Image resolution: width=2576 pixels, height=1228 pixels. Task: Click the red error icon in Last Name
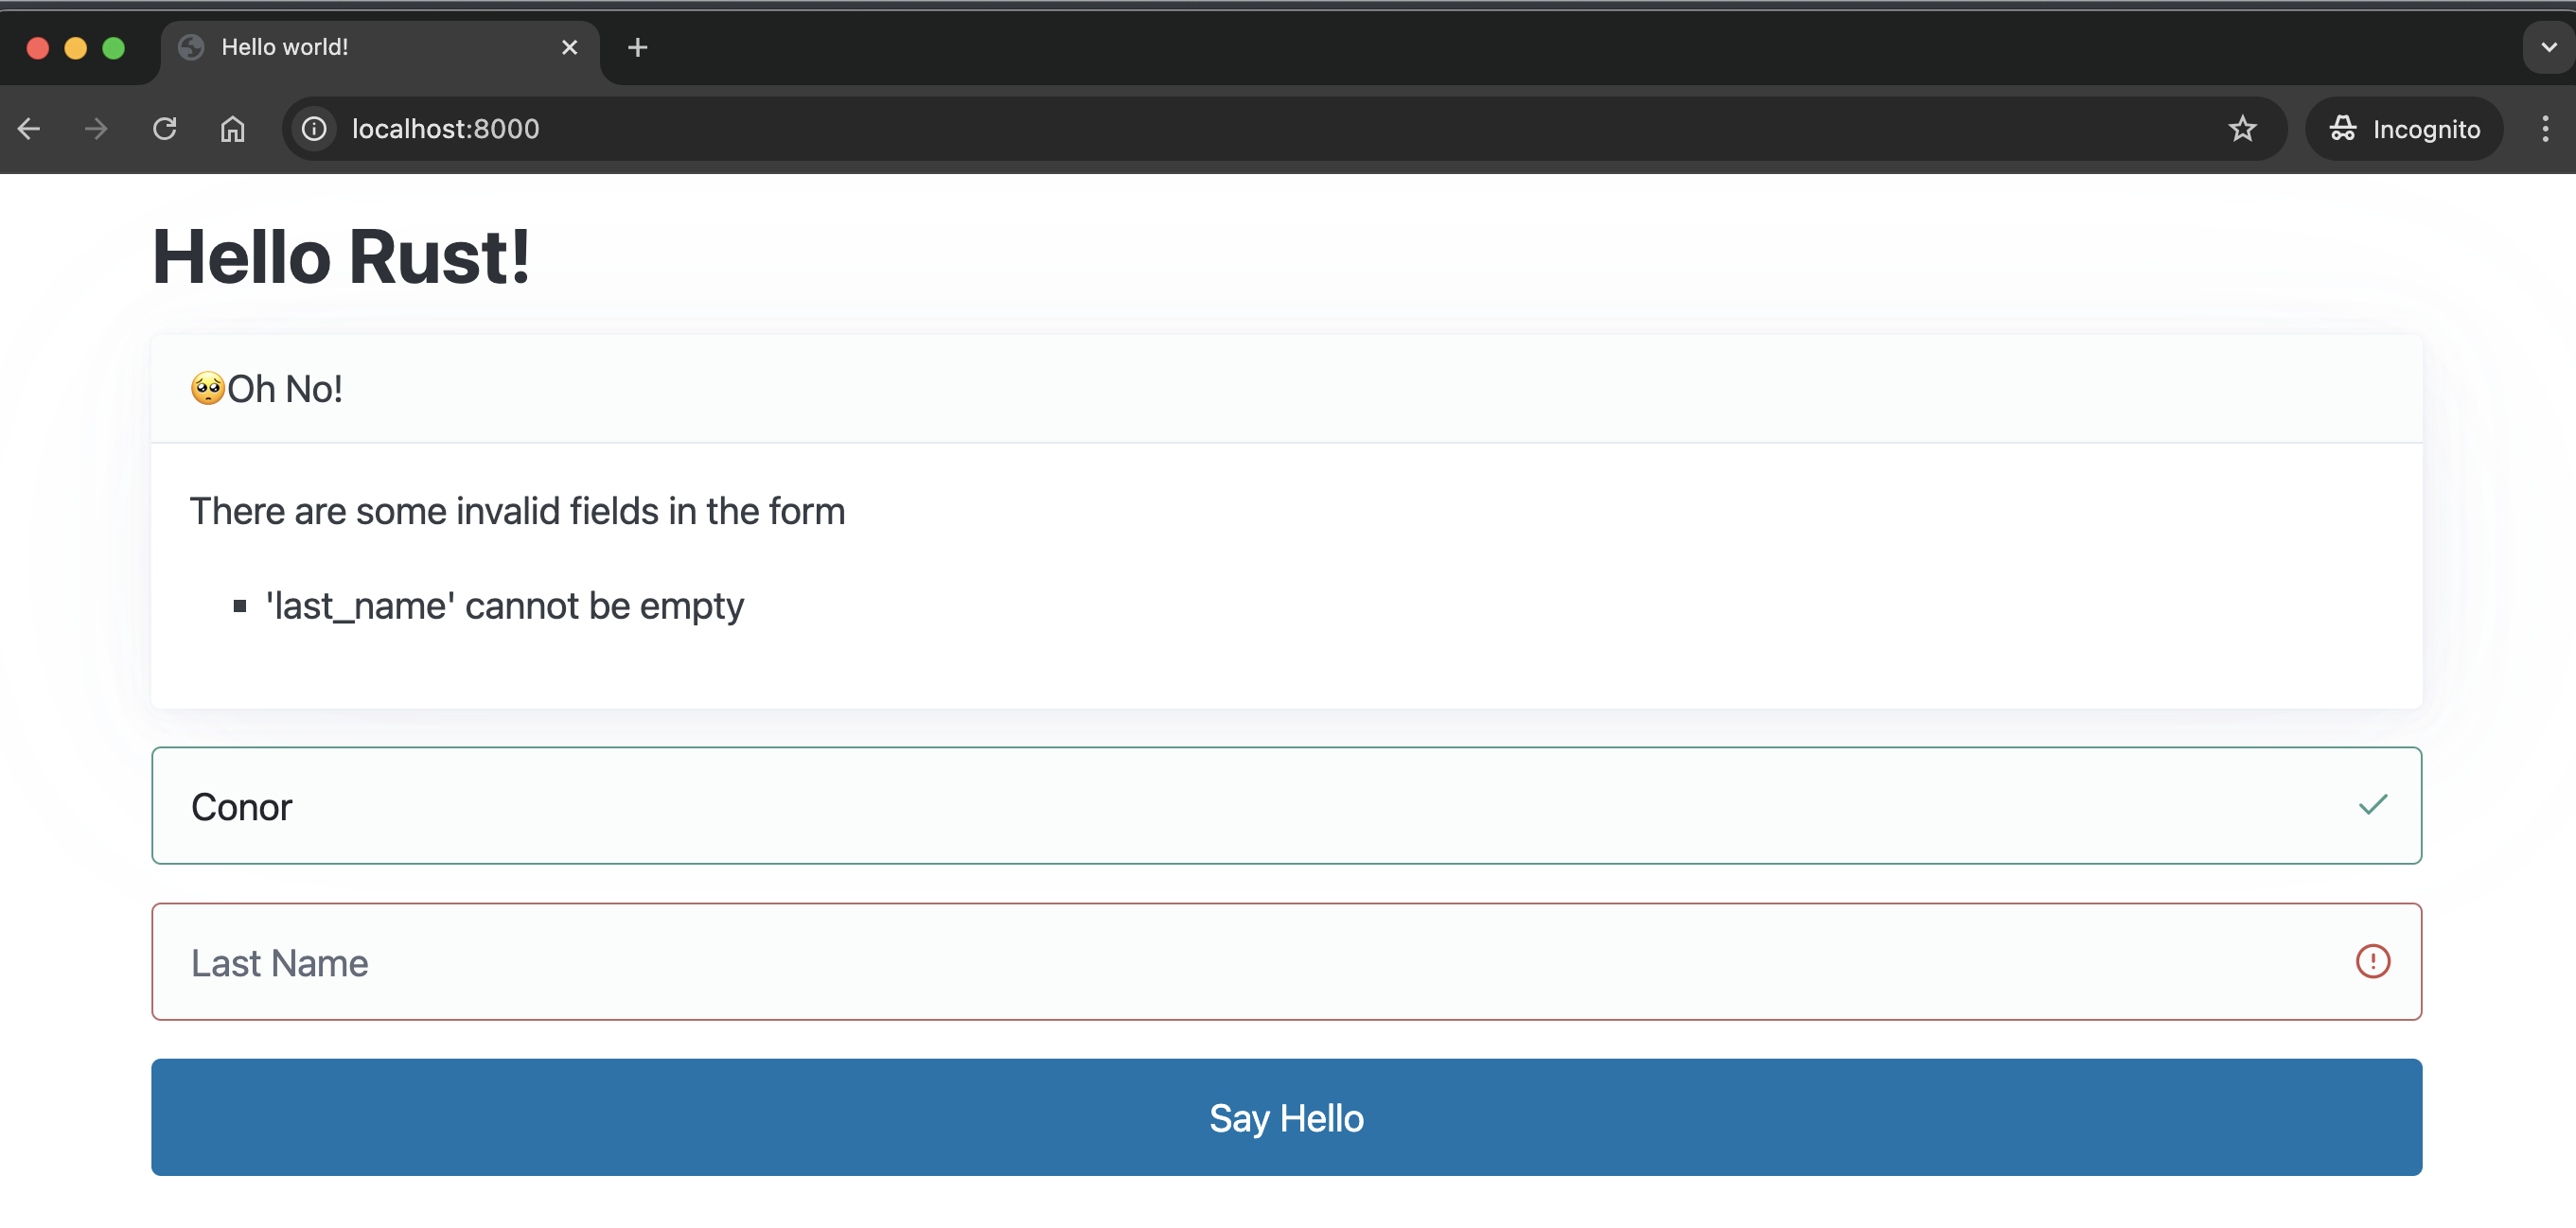click(x=2372, y=962)
